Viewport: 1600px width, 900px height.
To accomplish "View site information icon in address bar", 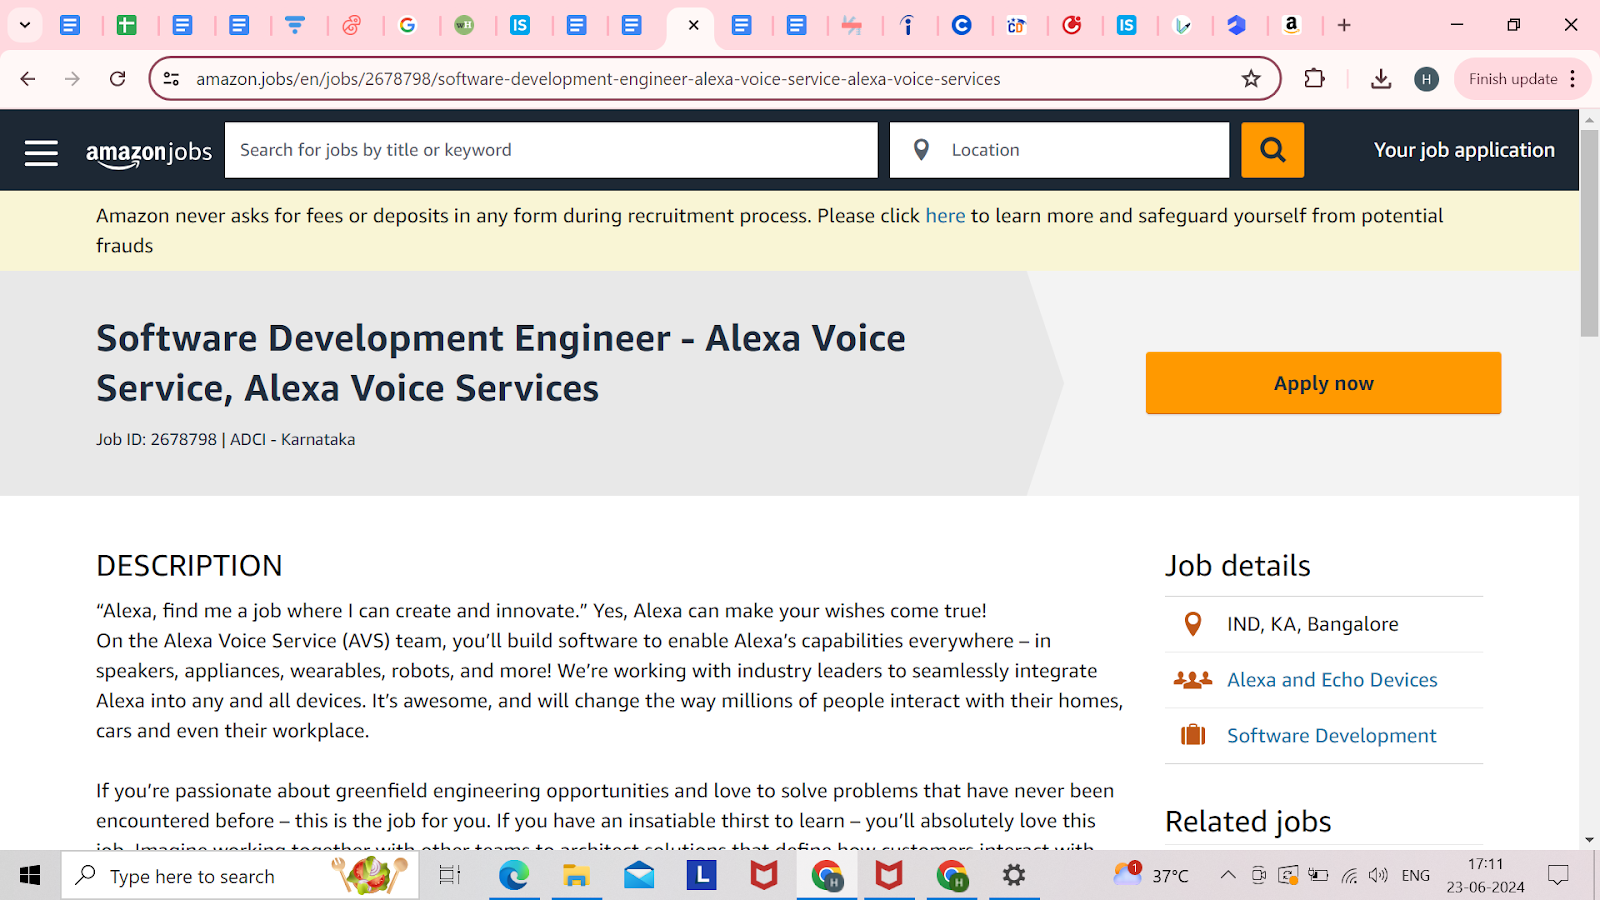I will (x=172, y=79).
